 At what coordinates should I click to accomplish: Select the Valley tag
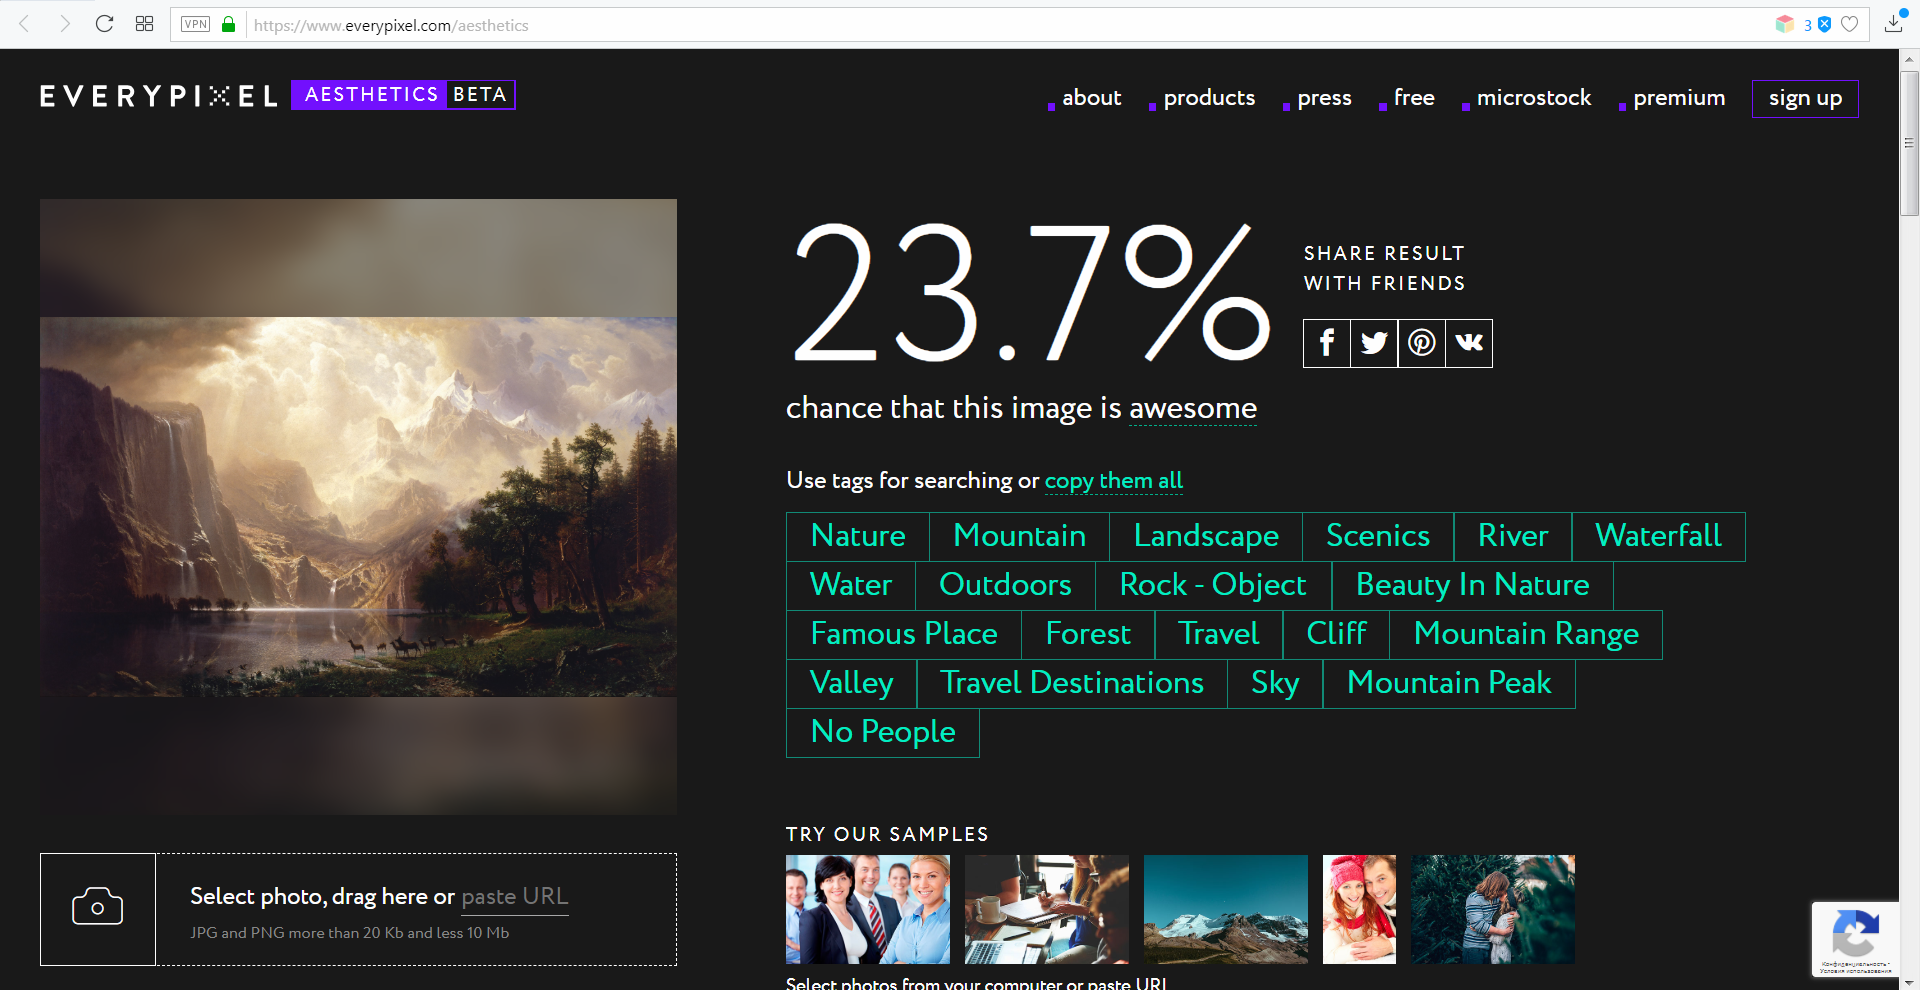852,684
